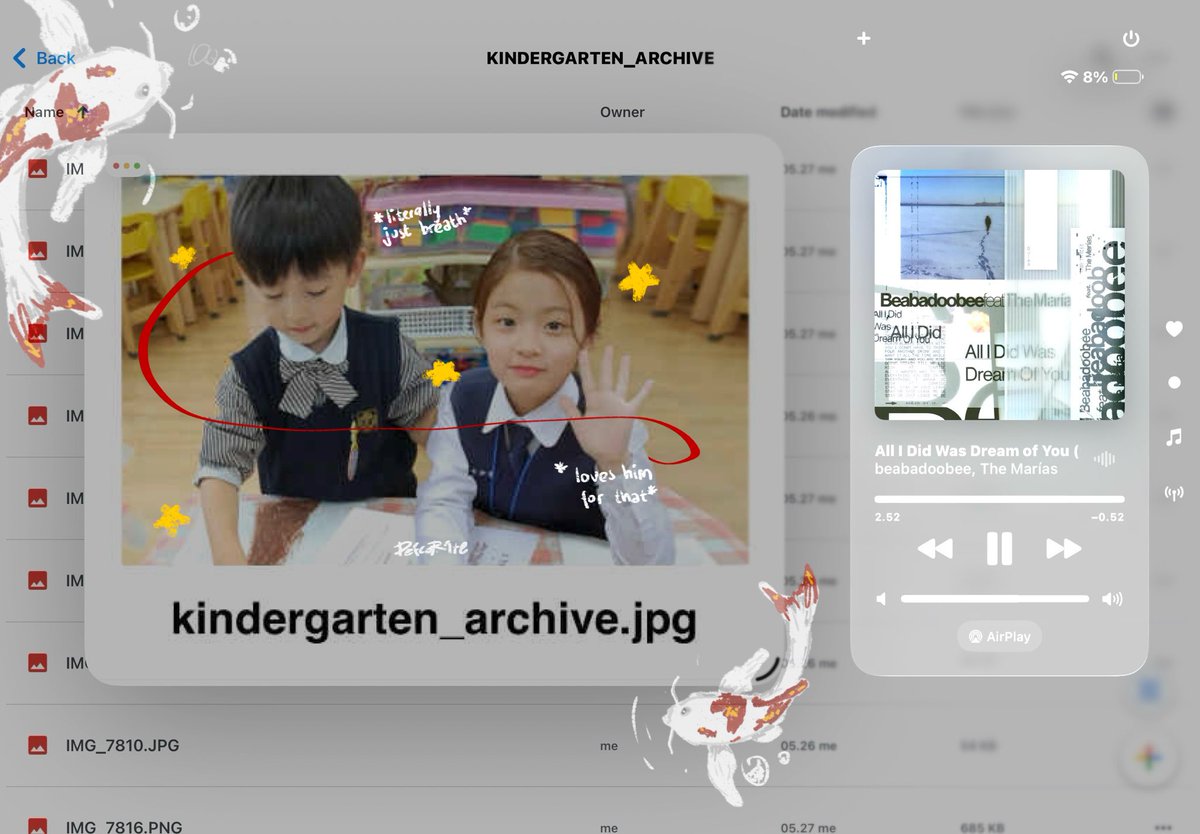Tap the heart favorite icon
Image resolution: width=1200 pixels, height=834 pixels.
click(1174, 329)
